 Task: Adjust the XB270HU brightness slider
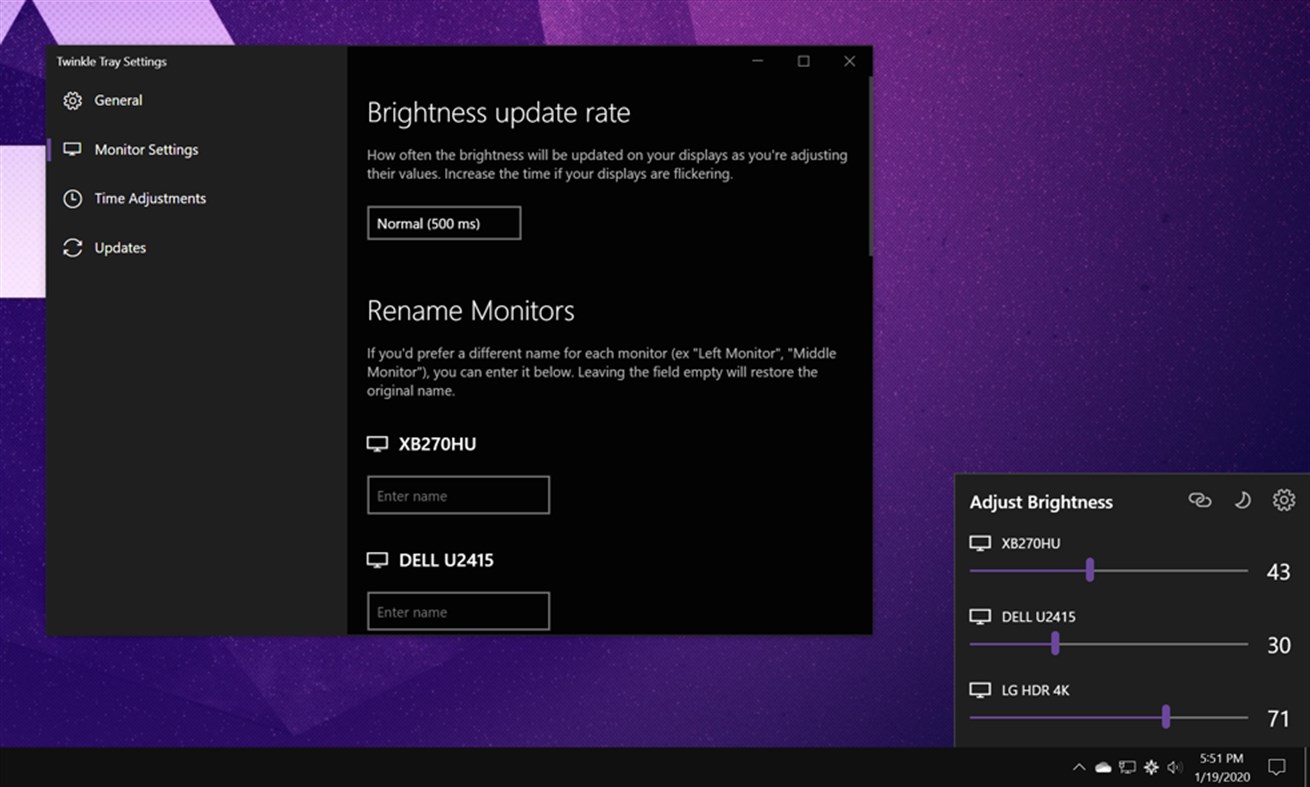(1090, 570)
